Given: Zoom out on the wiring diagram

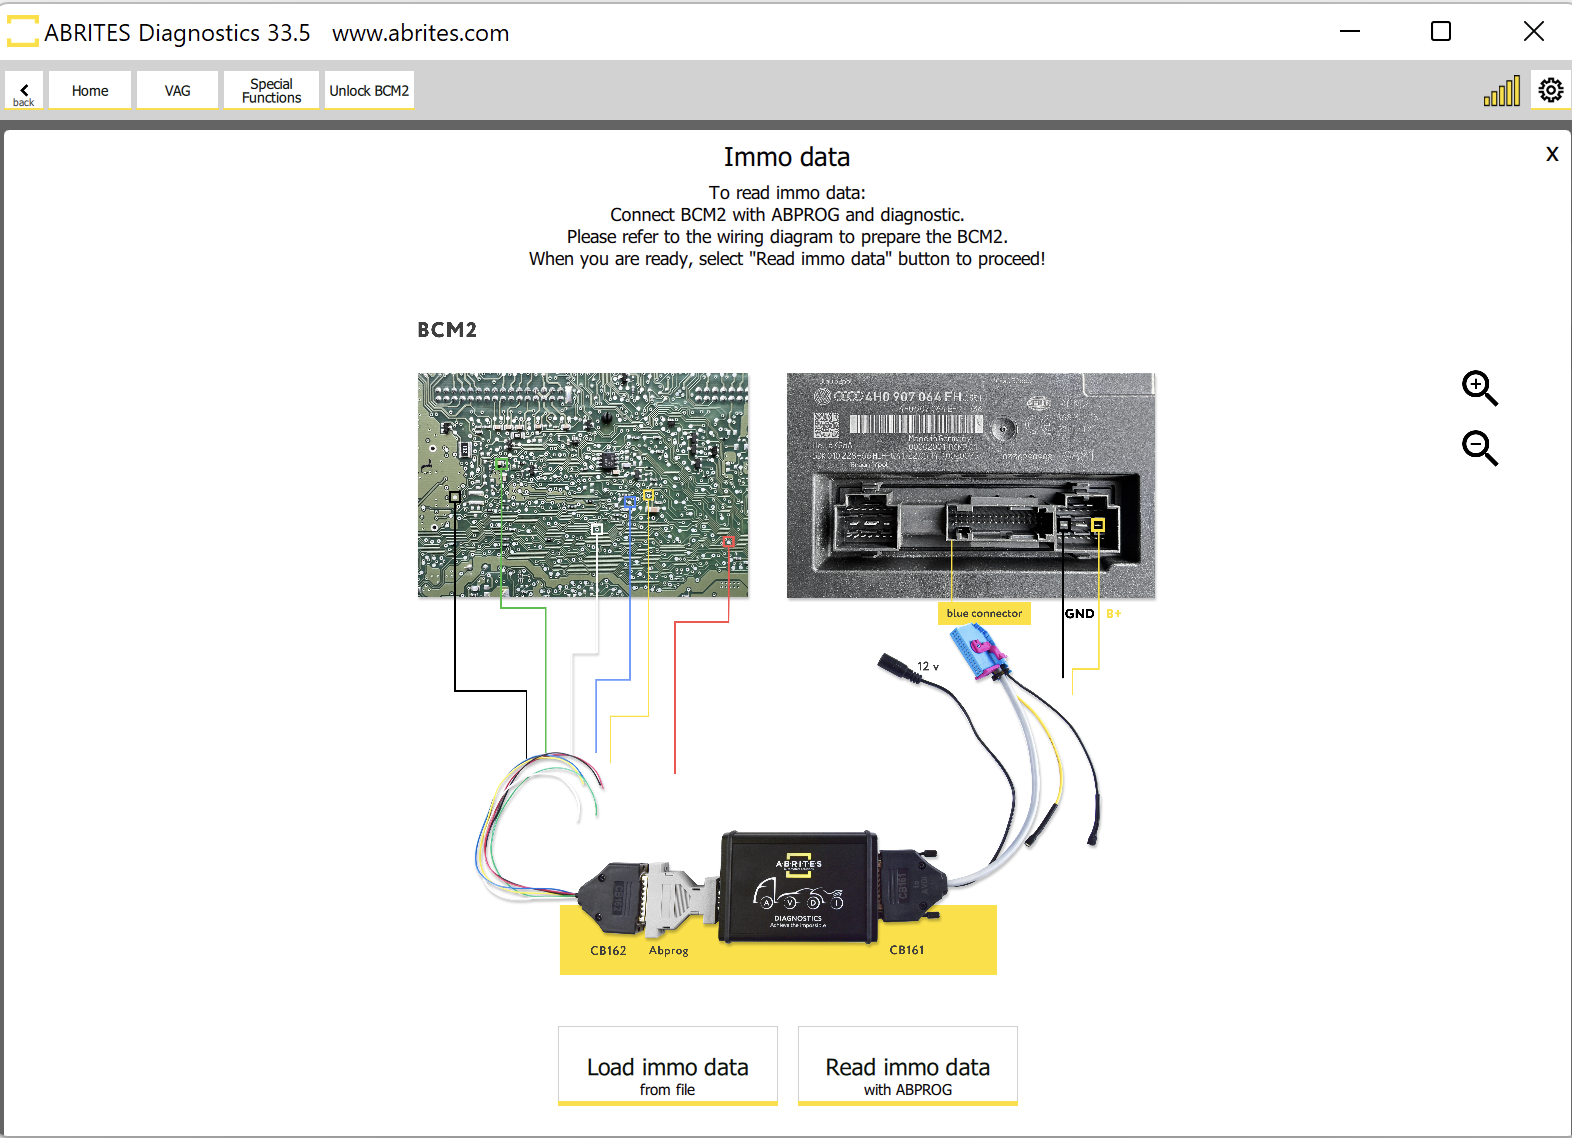Looking at the screenshot, I should 1480,448.
